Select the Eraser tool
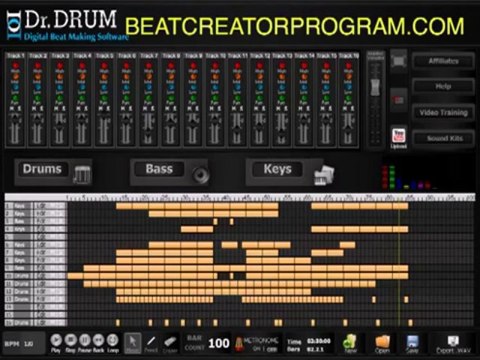Image resolution: width=480 pixels, height=360 pixels. [170, 343]
